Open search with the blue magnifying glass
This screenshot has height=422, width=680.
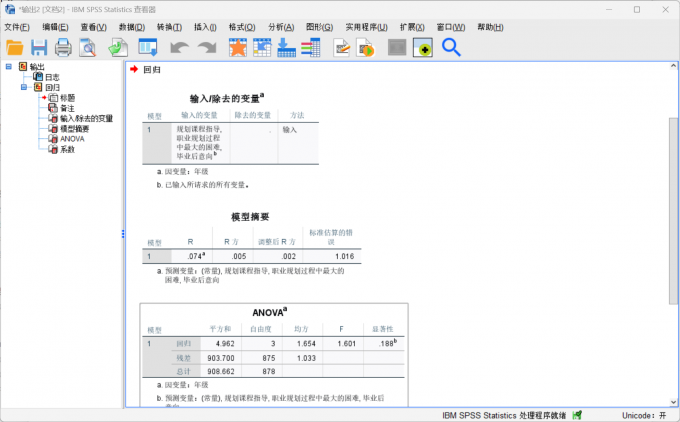coord(451,47)
